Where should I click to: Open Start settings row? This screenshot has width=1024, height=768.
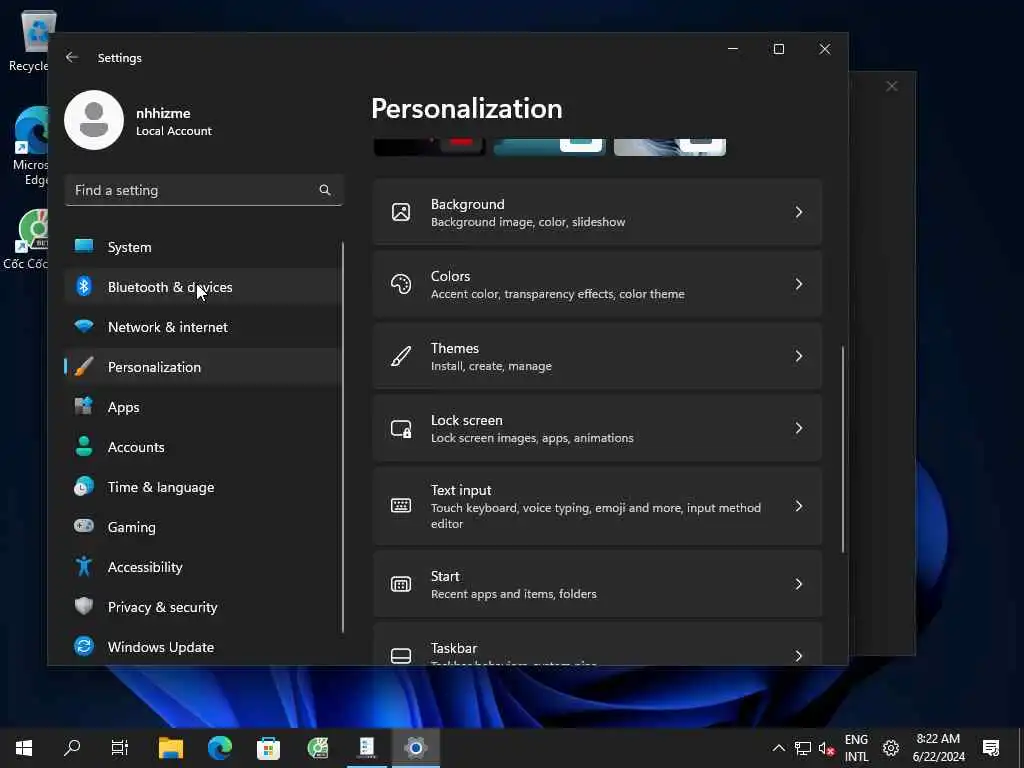[x=598, y=584]
